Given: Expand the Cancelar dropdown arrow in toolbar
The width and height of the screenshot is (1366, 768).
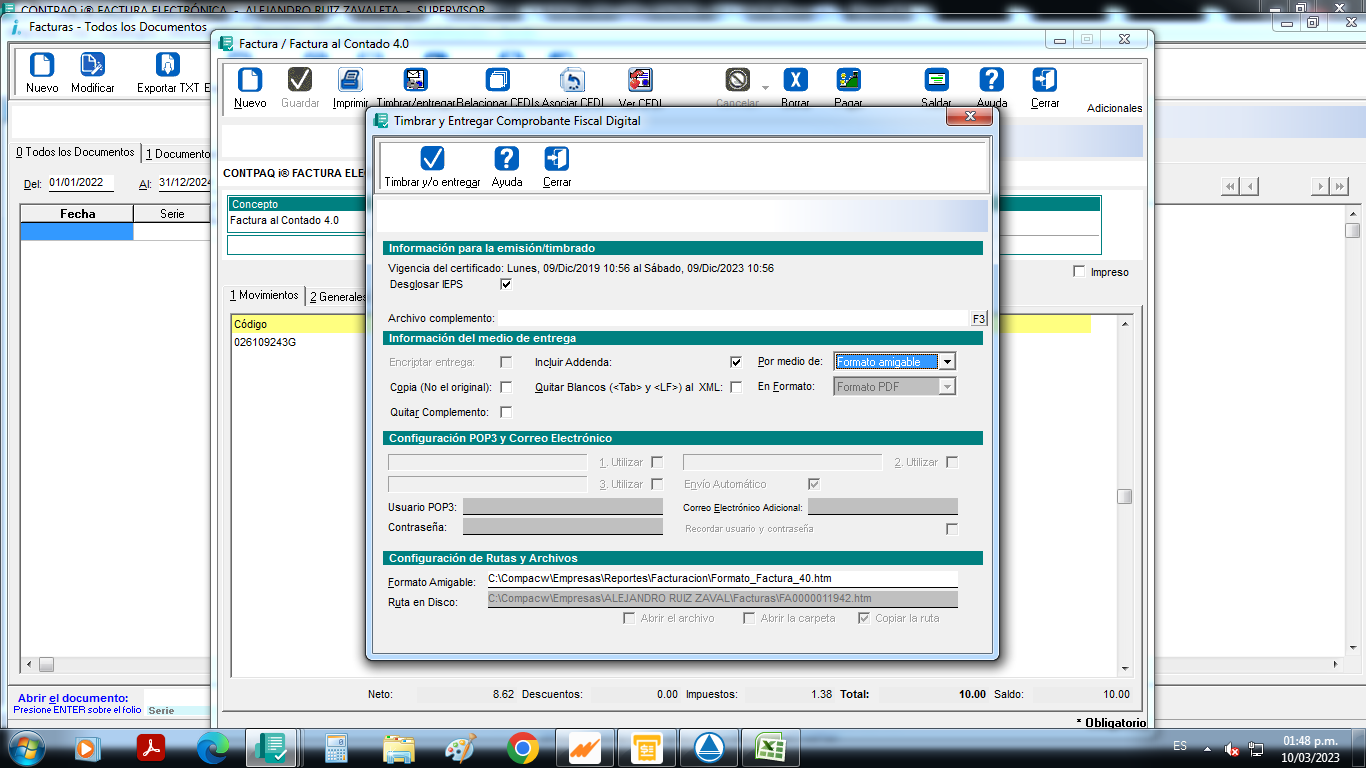Looking at the screenshot, I should (x=766, y=88).
